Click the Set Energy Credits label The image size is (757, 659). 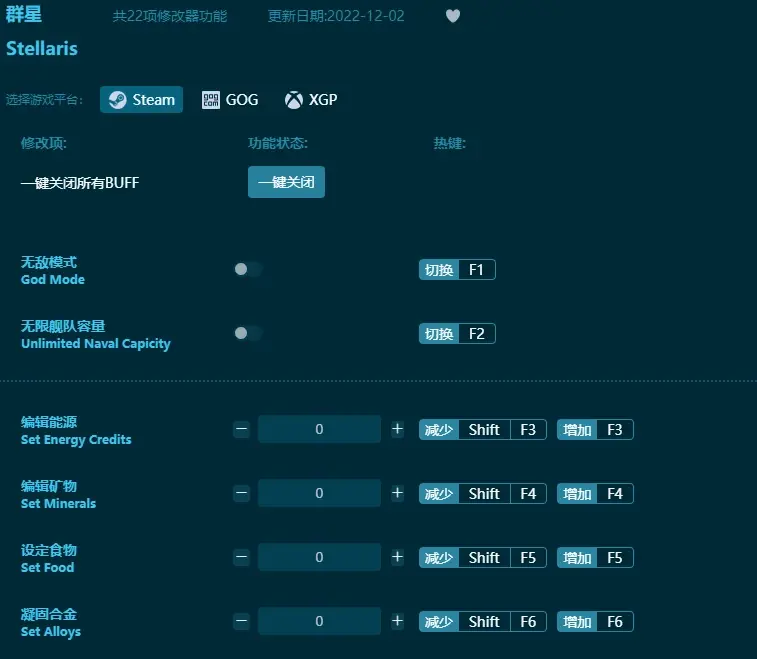[76, 439]
